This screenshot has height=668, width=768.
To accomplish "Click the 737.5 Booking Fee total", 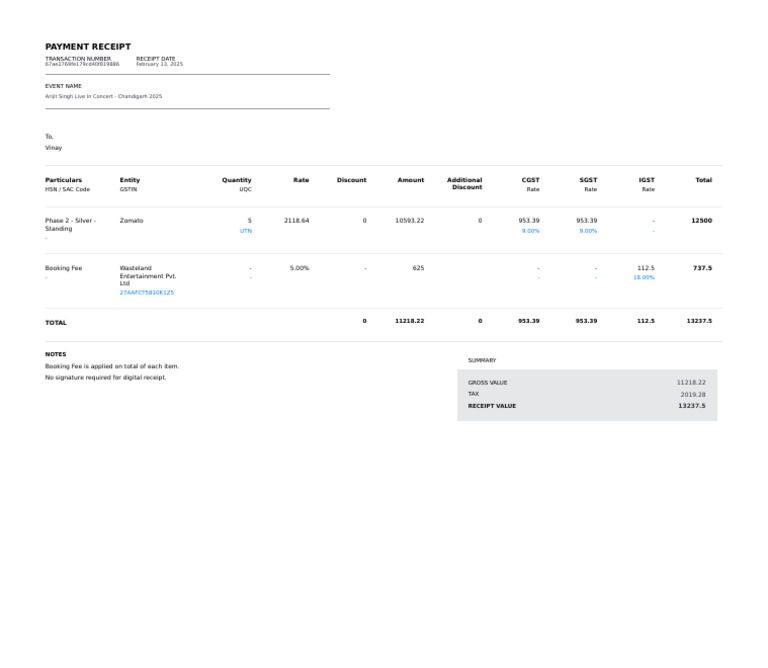I will click(x=702, y=268).
